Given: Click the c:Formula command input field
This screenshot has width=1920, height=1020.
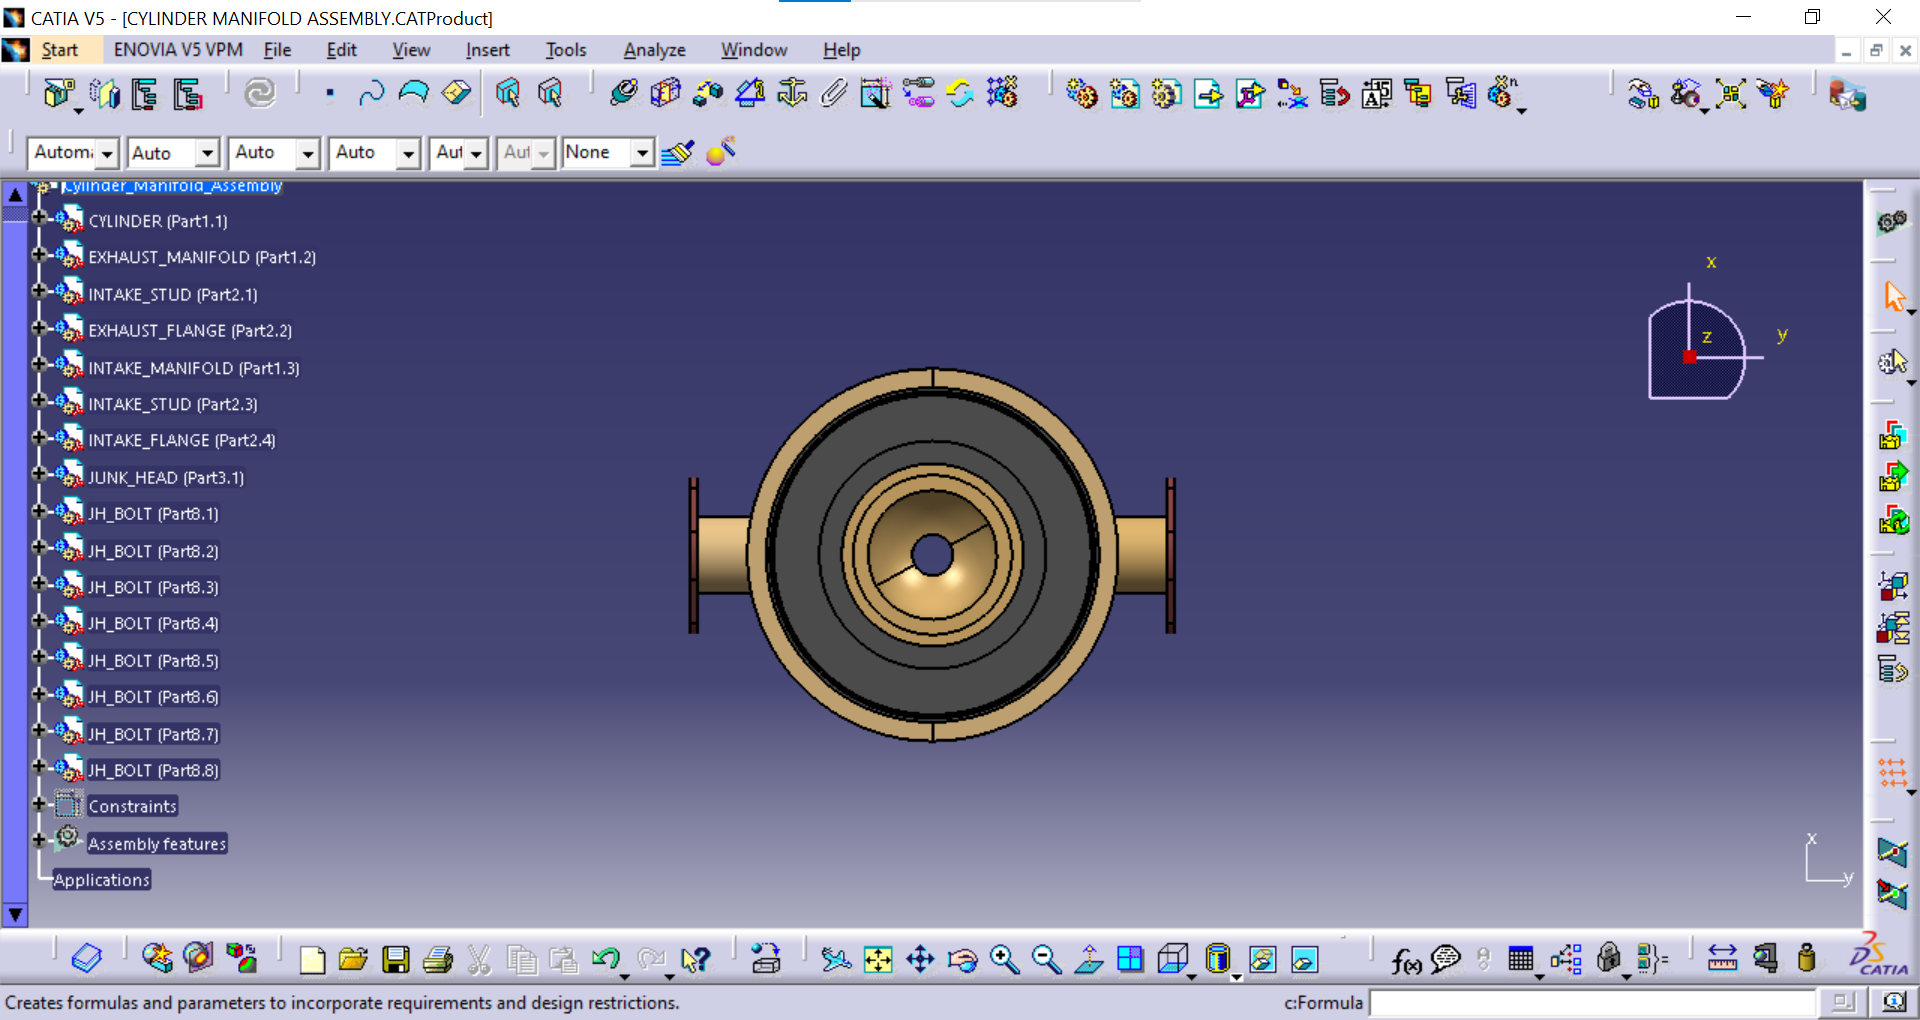Looking at the screenshot, I should click(x=1592, y=1002).
